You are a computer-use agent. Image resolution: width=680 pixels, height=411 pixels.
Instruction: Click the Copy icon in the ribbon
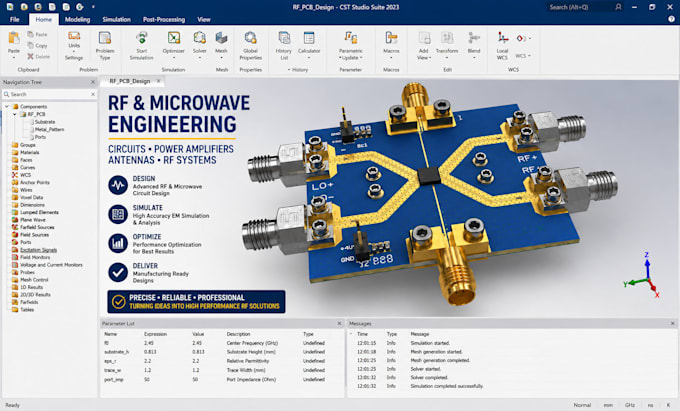(30, 45)
